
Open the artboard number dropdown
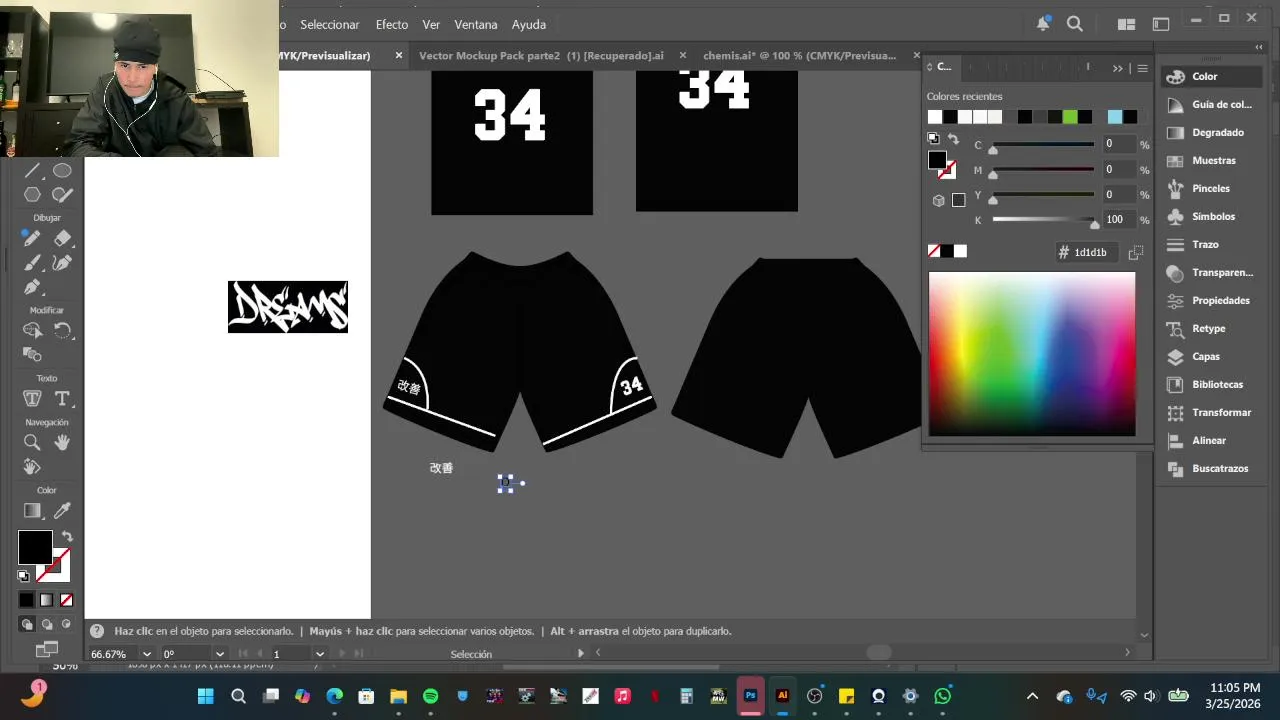pos(320,654)
